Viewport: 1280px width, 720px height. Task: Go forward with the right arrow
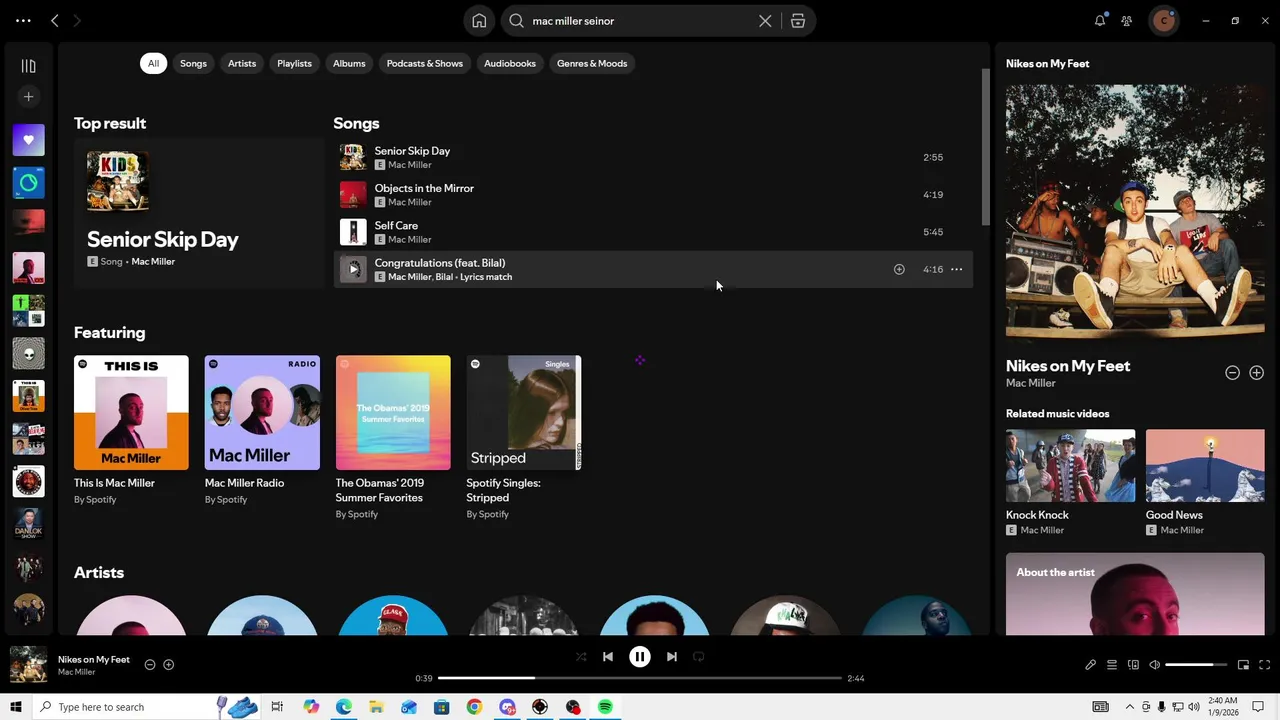click(x=77, y=20)
